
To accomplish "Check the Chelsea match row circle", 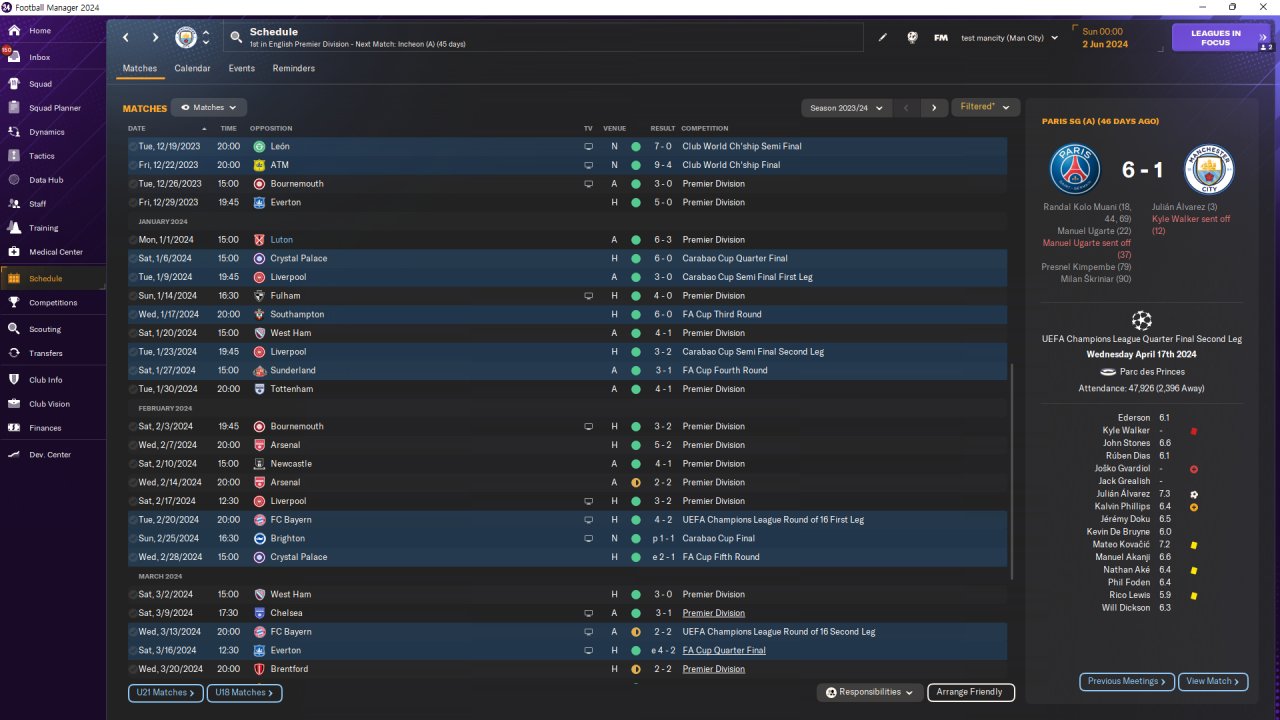I will (x=133, y=613).
